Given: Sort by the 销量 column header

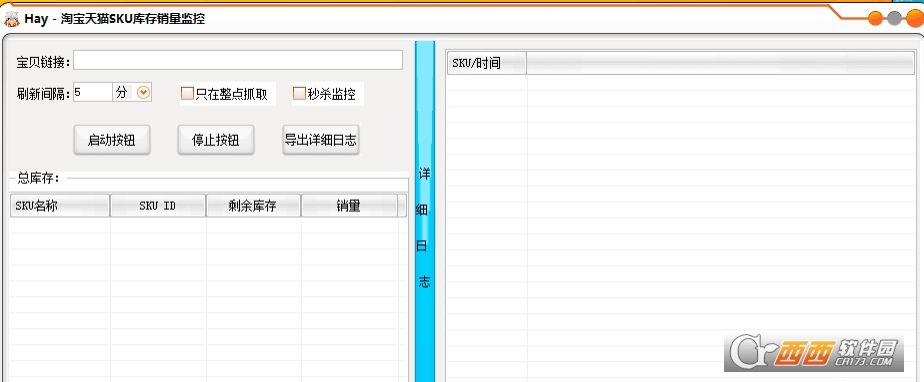Looking at the screenshot, I should click(349, 206).
